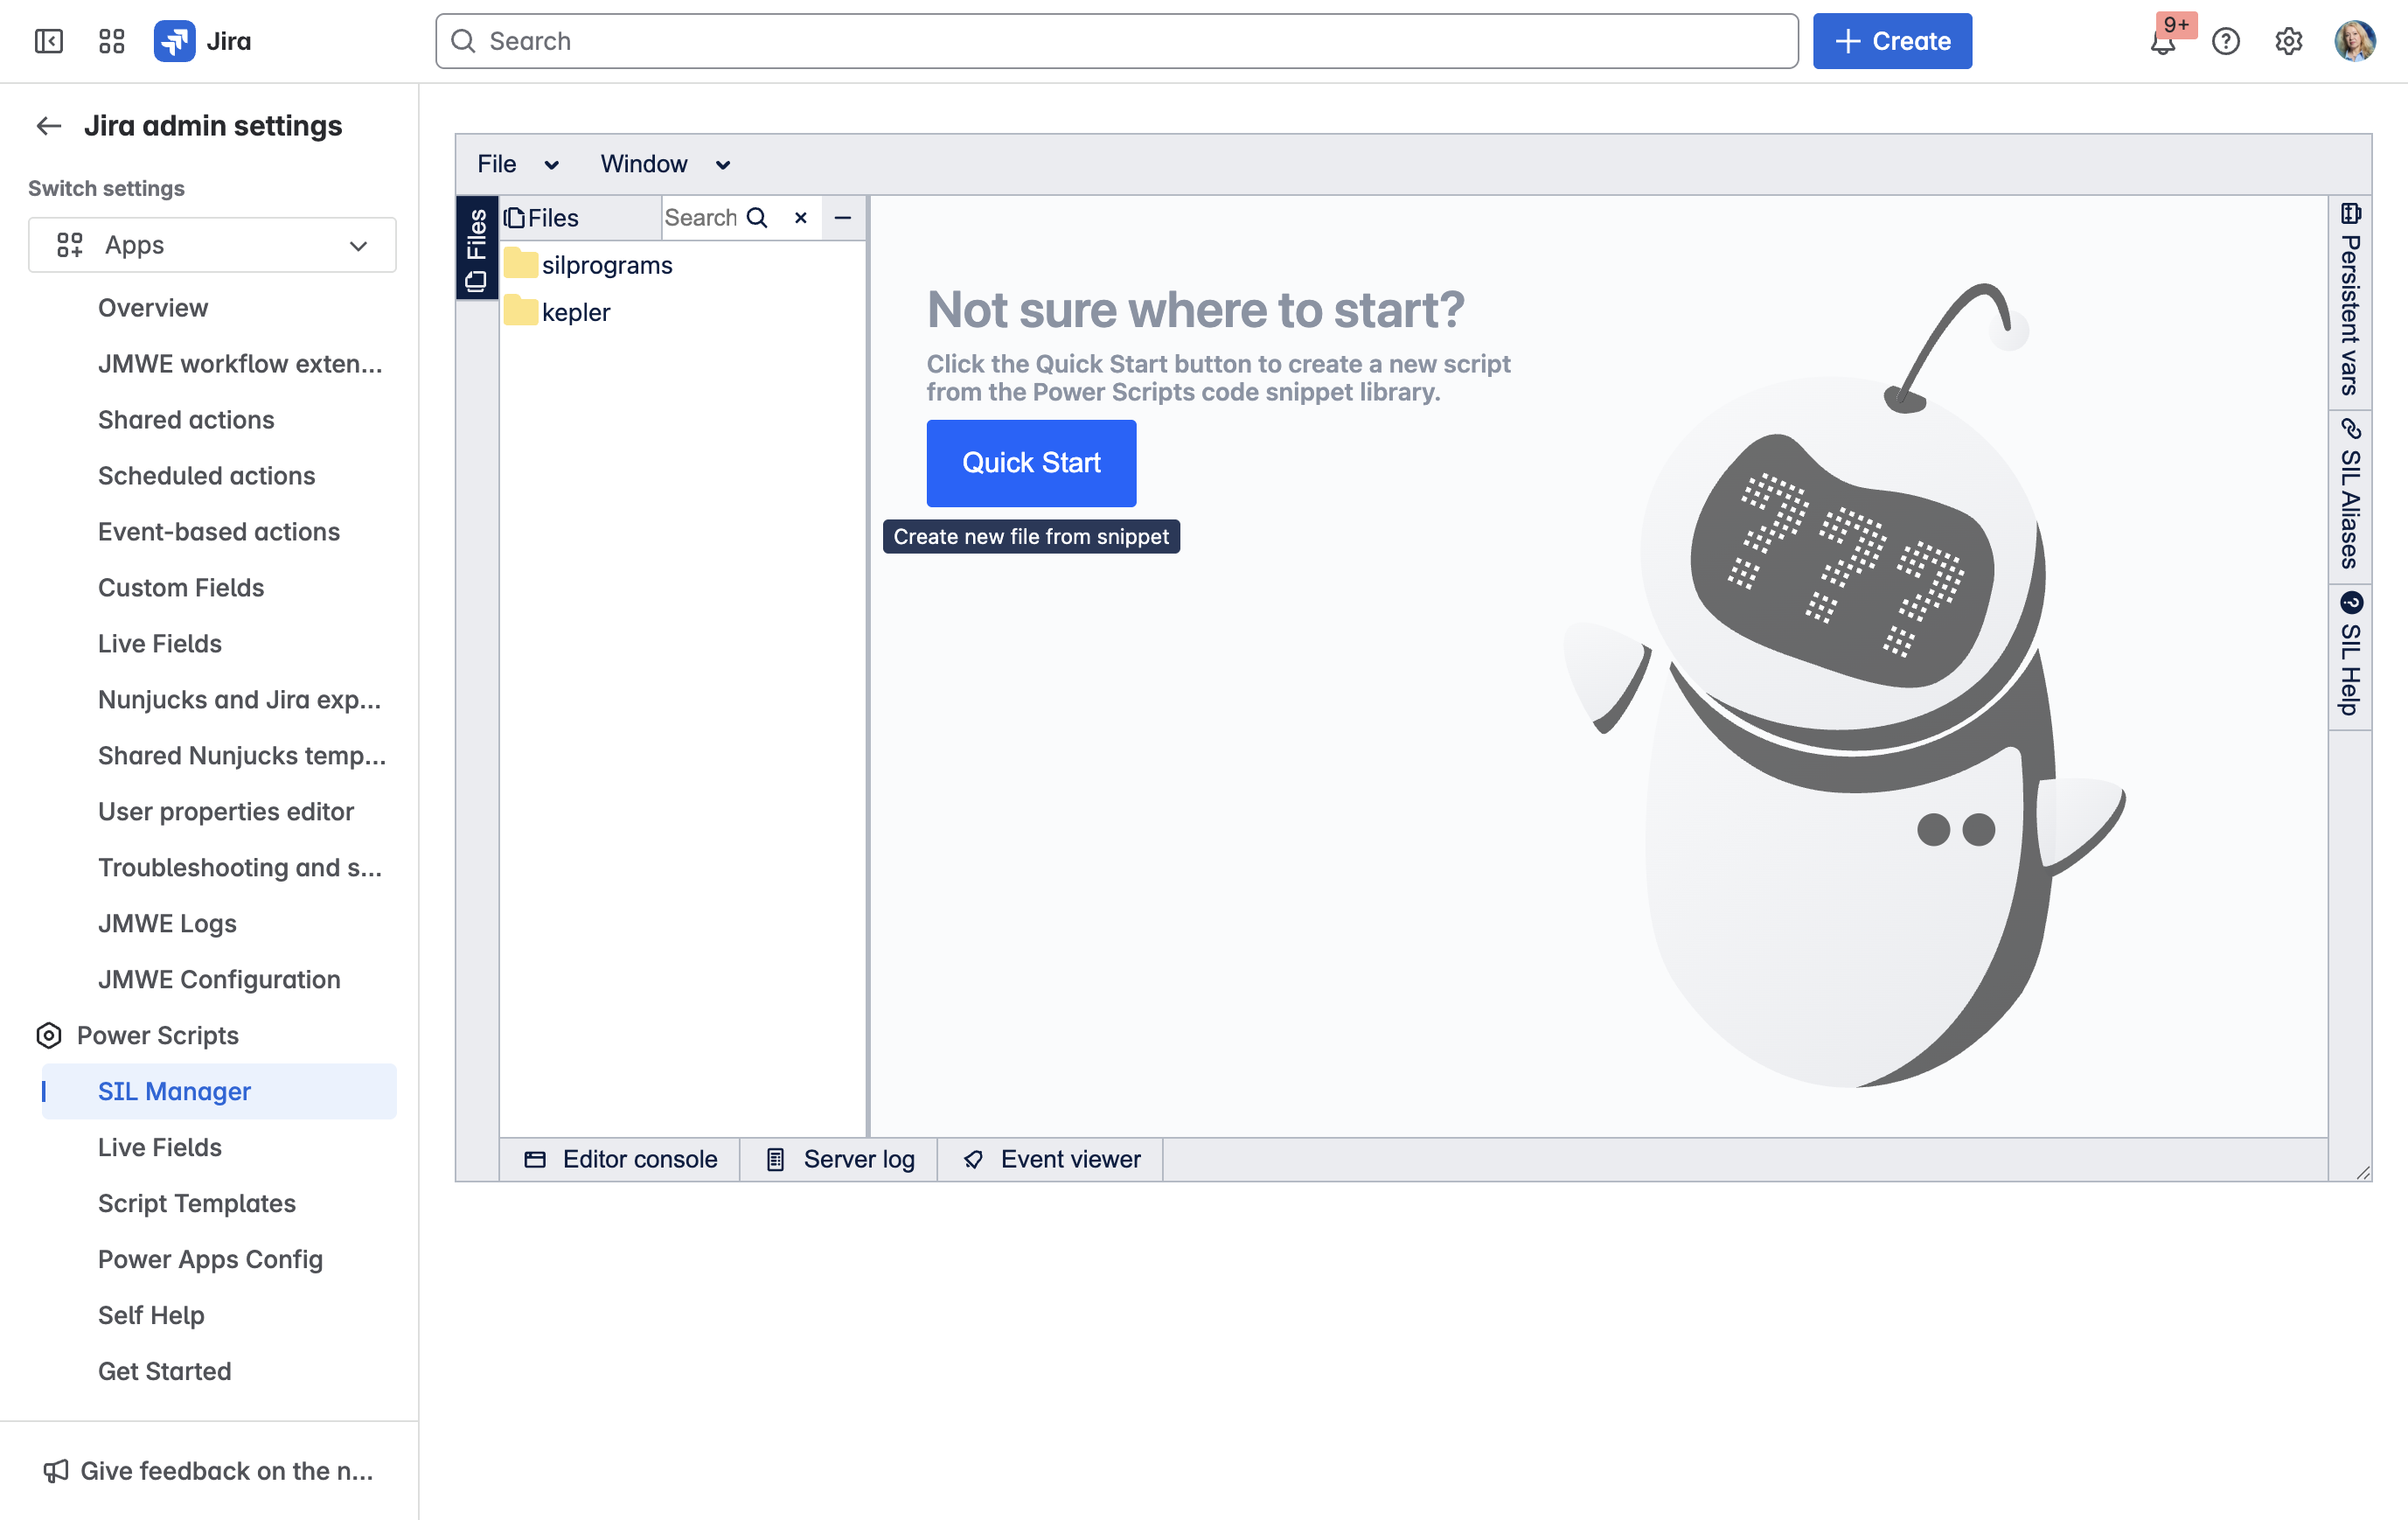
Task: Select SIL Manager in sidebar
Action: tap(219, 1091)
